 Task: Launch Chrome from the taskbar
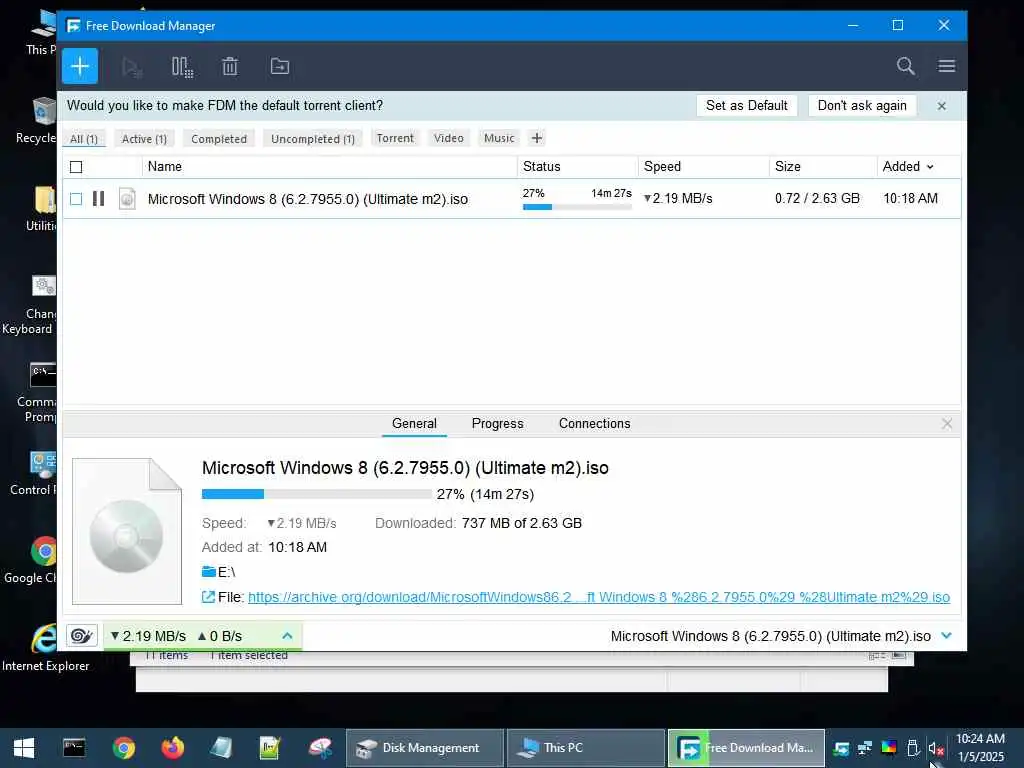pyautogui.click(x=123, y=748)
